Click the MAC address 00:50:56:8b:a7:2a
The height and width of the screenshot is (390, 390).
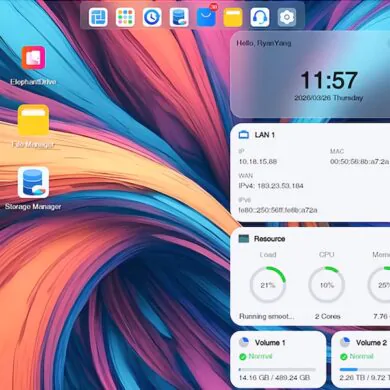pyautogui.click(x=359, y=162)
